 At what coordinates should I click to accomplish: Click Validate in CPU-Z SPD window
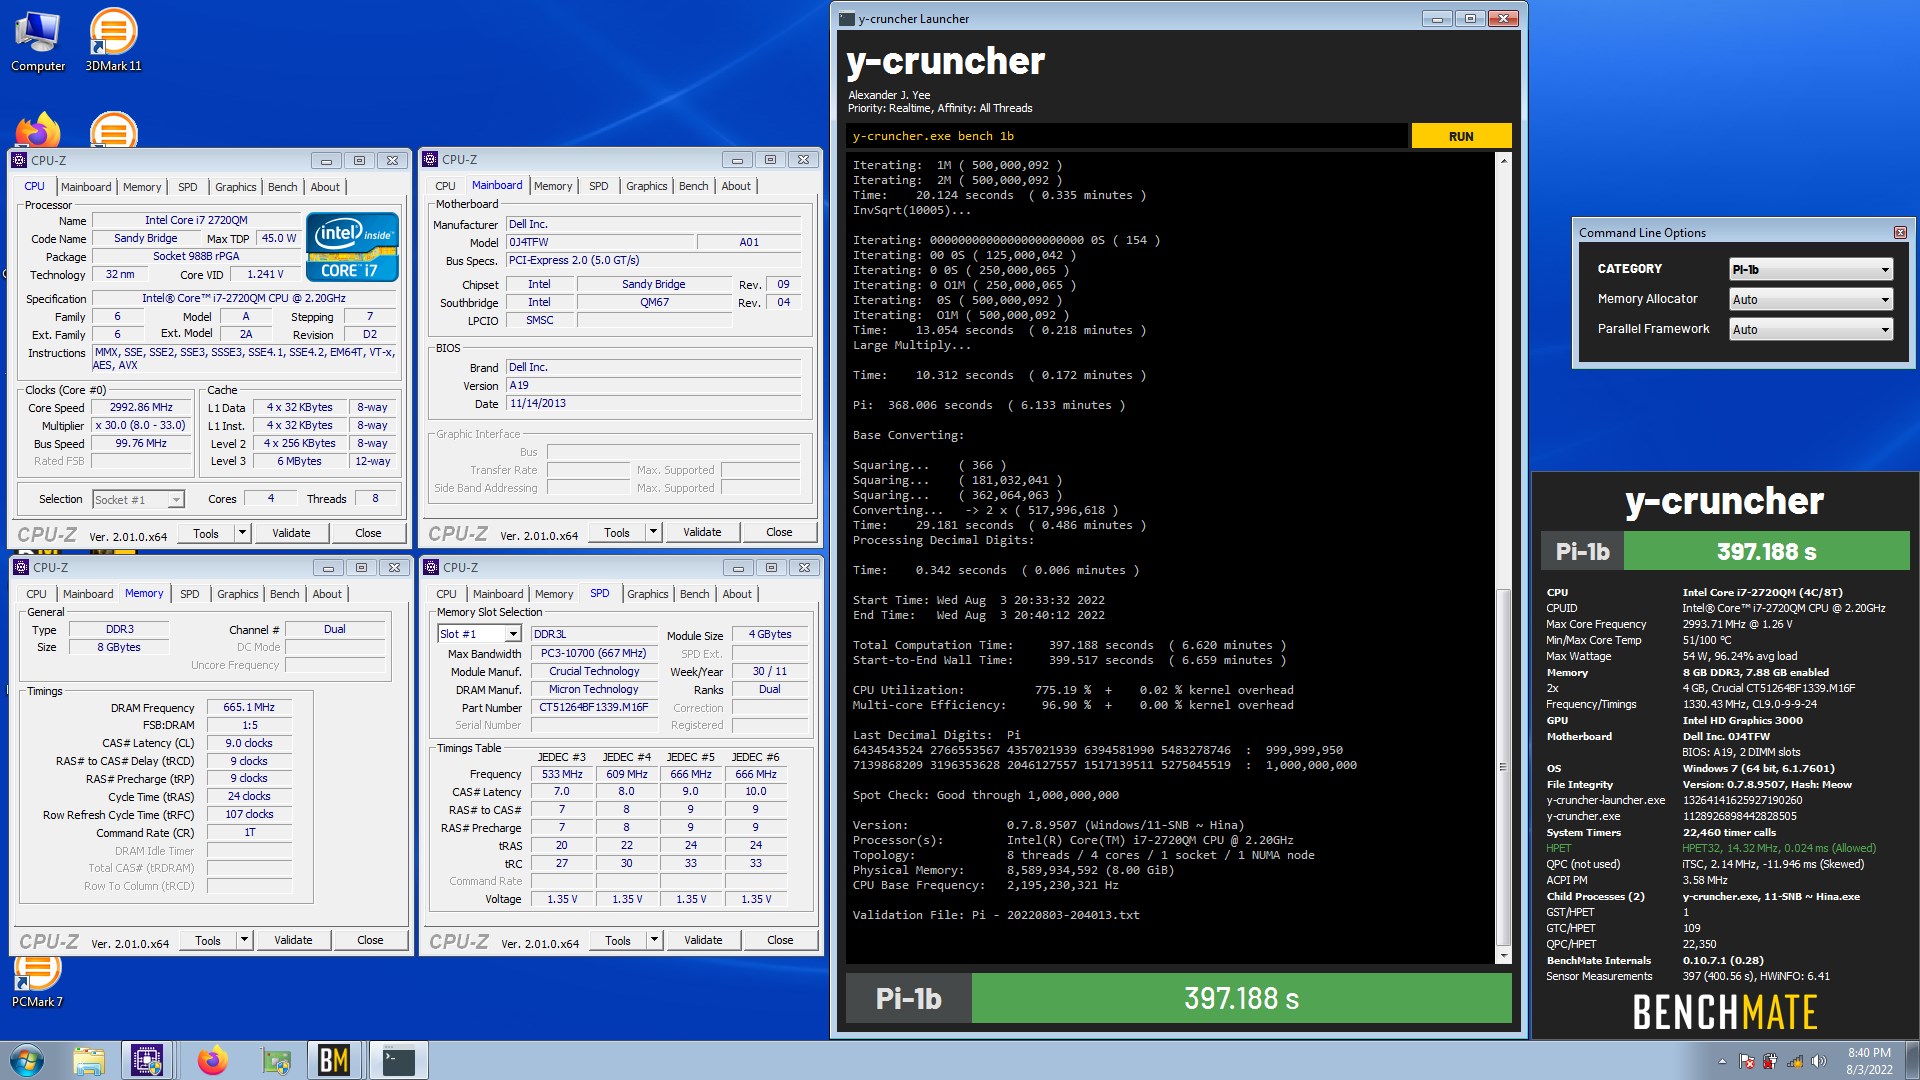coord(703,940)
